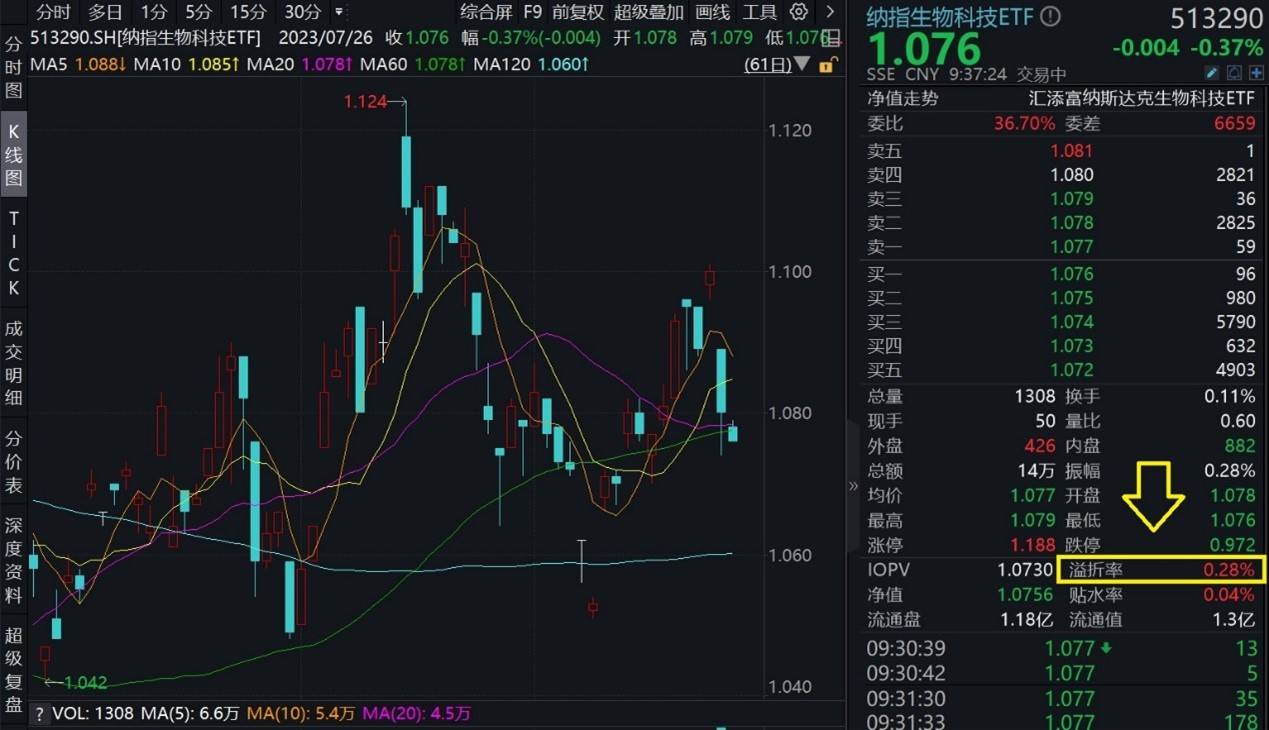Open the settings gear in the toolbar

[x=798, y=12]
